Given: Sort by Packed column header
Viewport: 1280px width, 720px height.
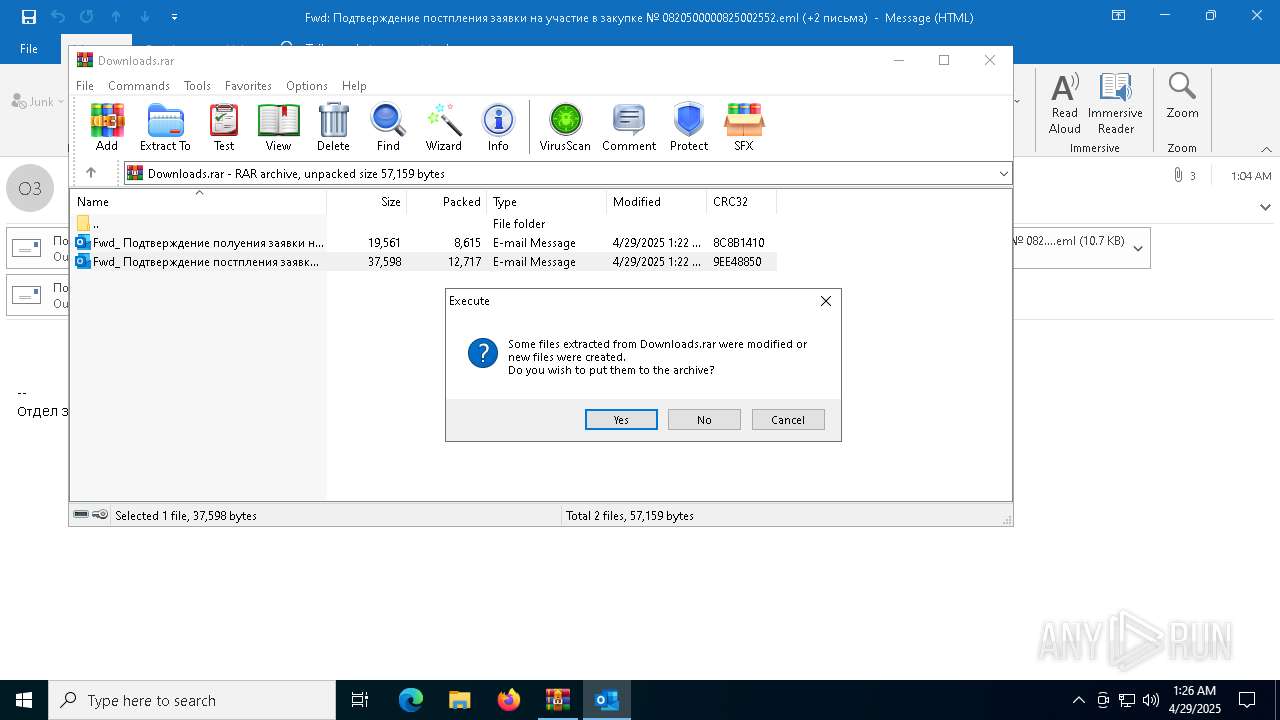Looking at the screenshot, I should pyautogui.click(x=447, y=201).
